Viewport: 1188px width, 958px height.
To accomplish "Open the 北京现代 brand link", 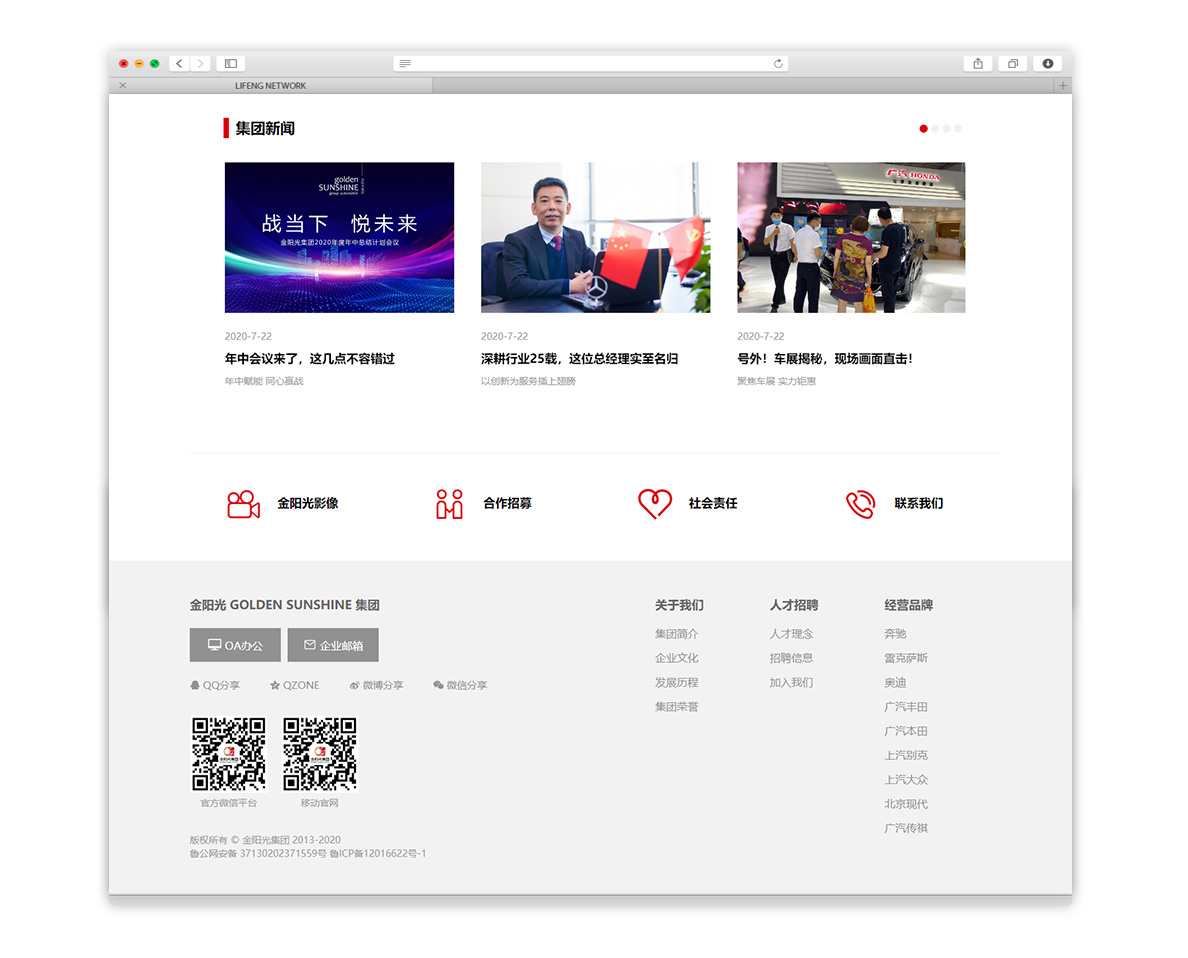I will [905, 803].
